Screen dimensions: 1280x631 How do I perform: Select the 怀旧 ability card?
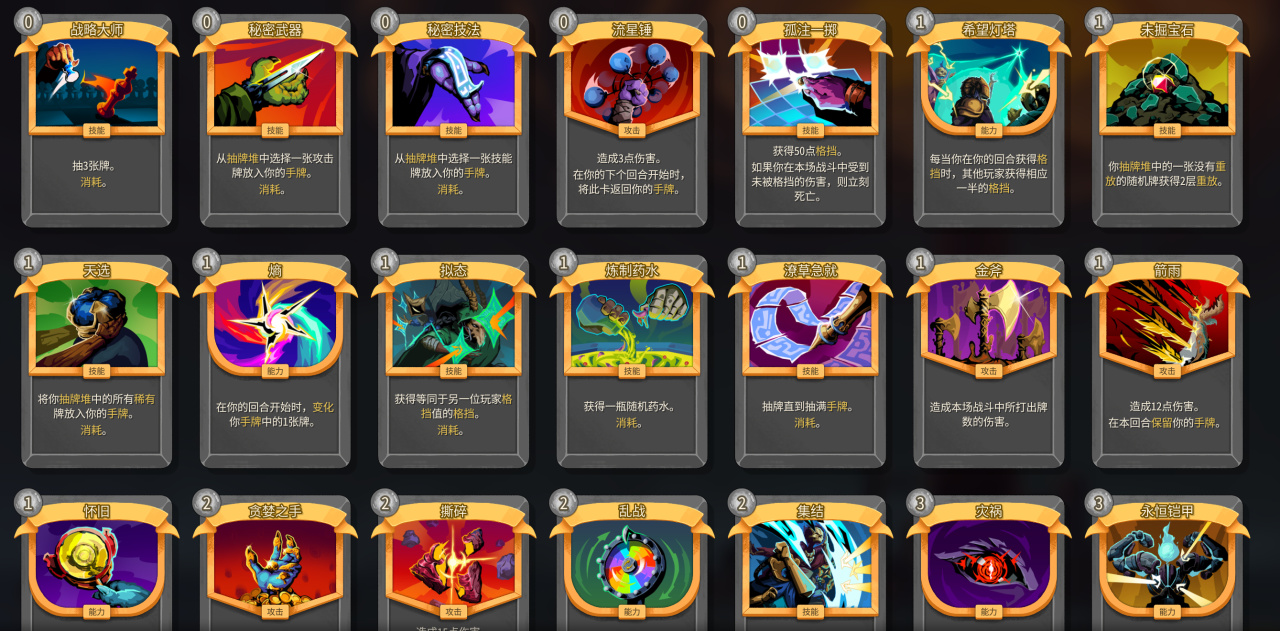pos(97,561)
